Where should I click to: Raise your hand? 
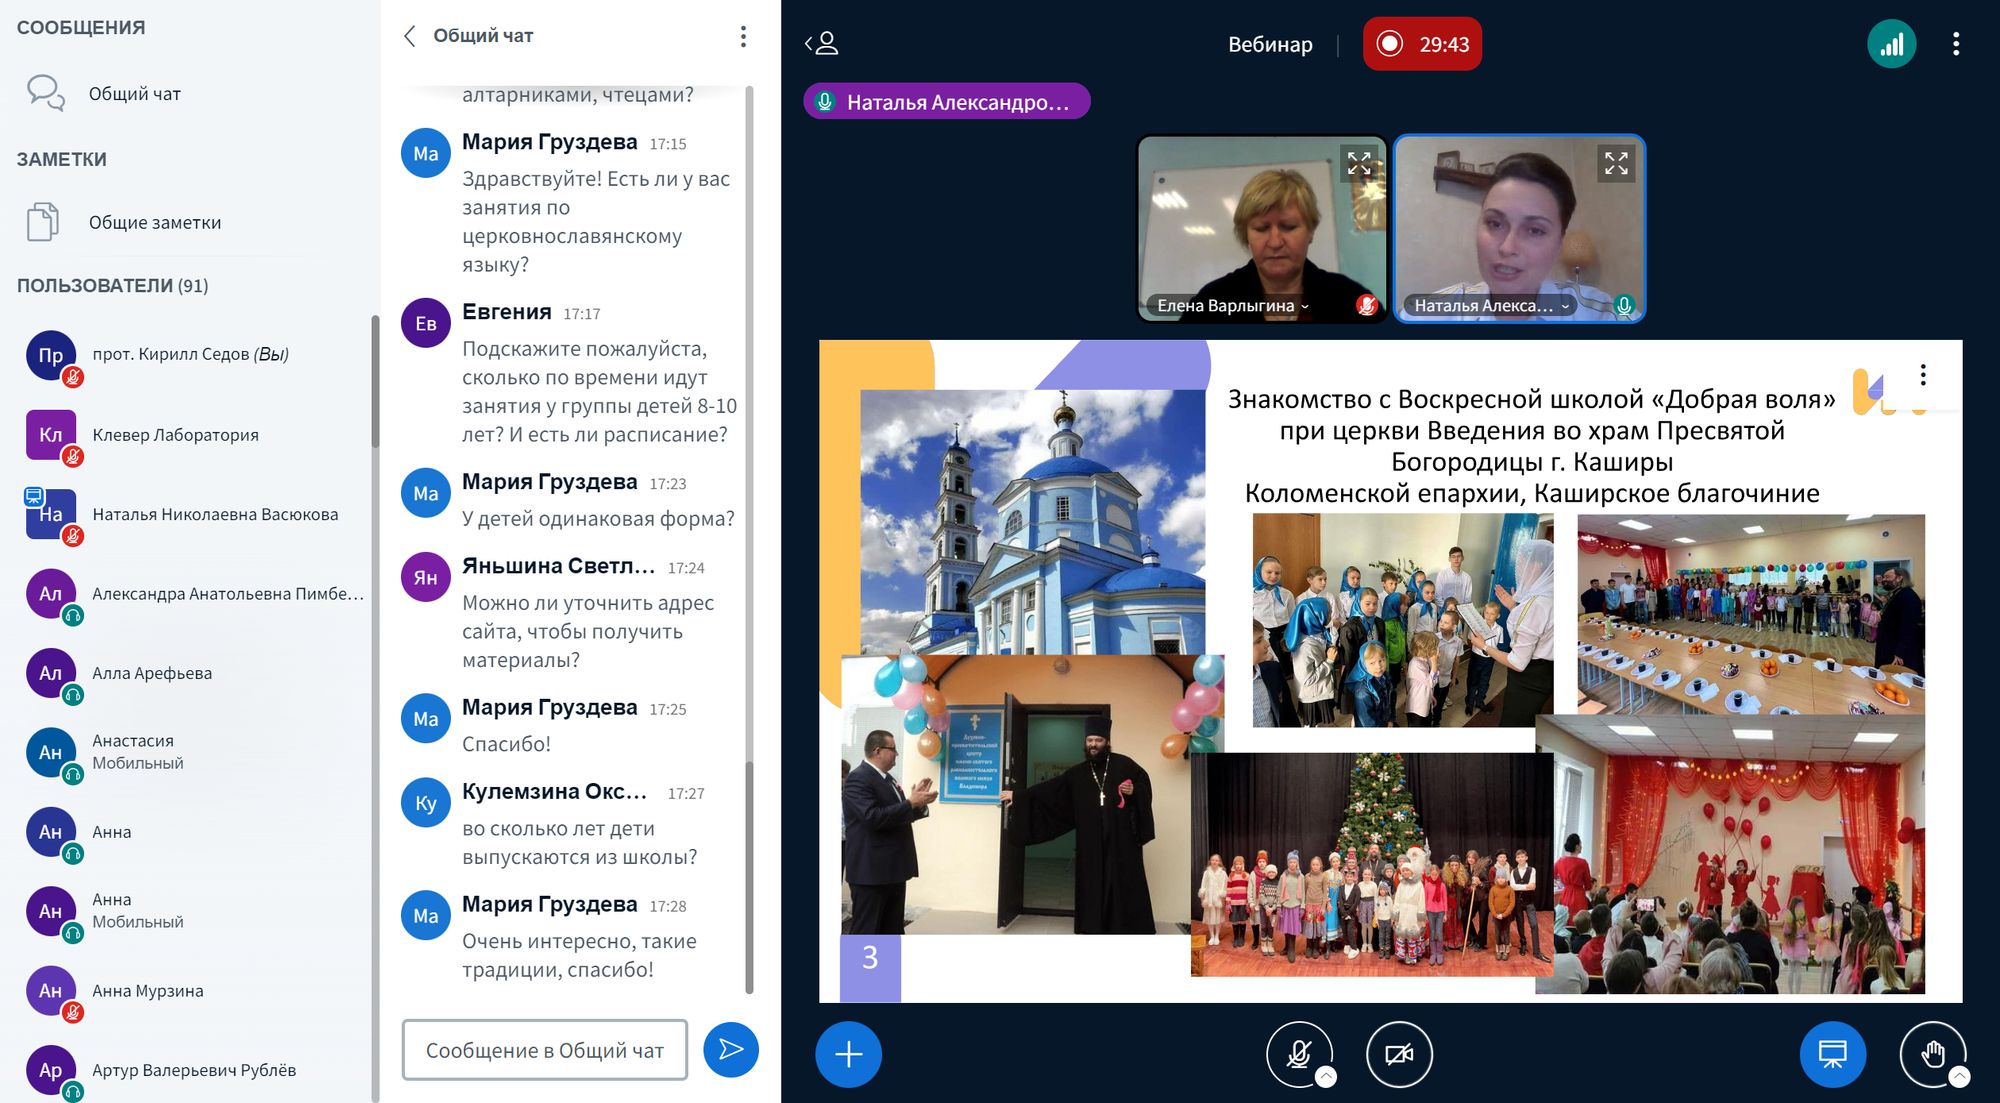coord(1932,1053)
